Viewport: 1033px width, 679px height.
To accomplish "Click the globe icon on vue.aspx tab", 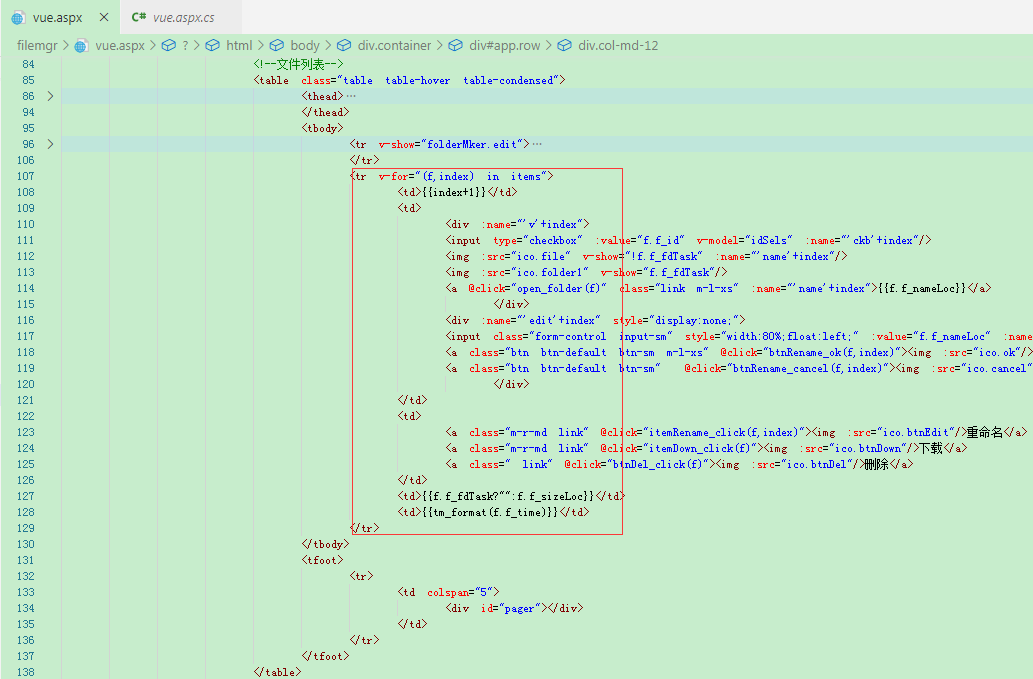I will [x=18, y=18].
